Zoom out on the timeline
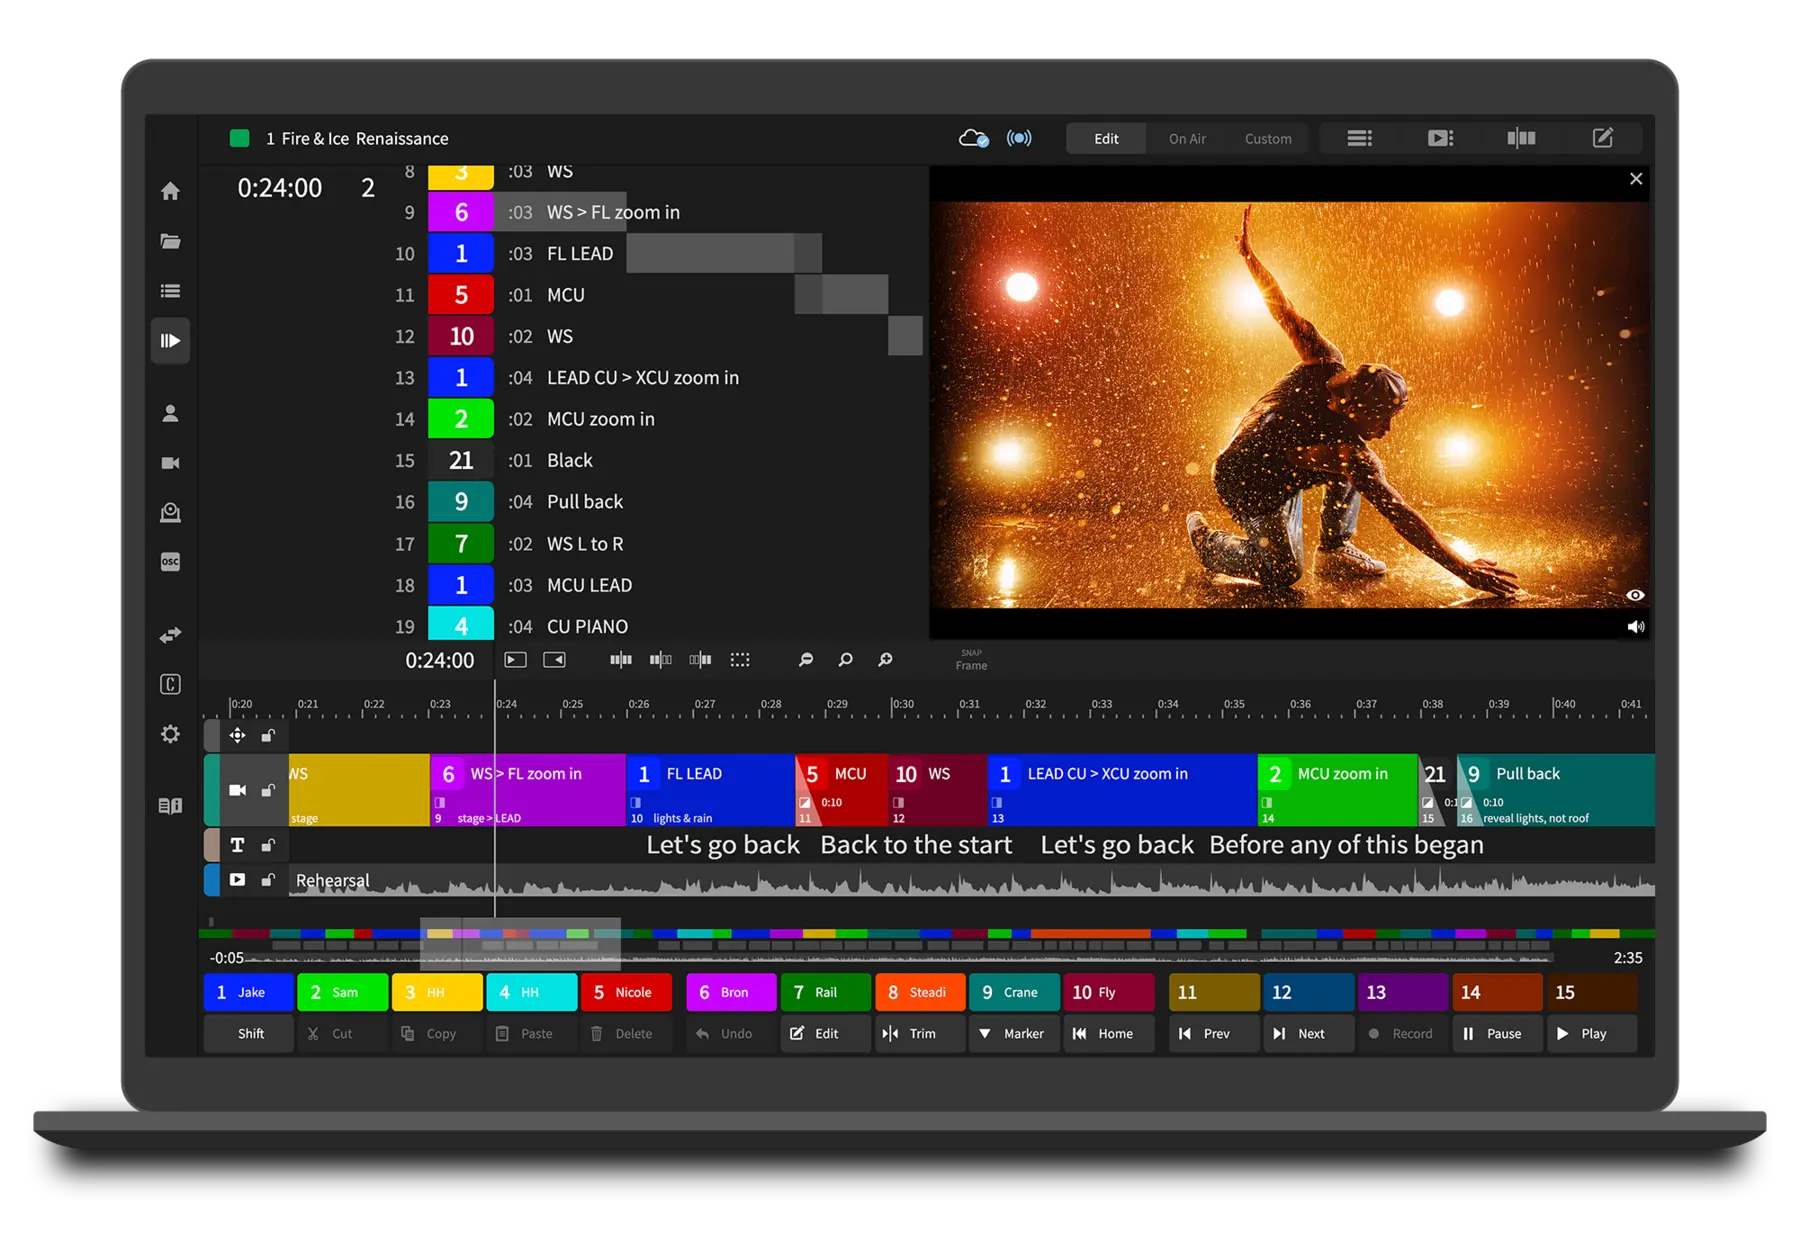This screenshot has width=1800, height=1260. pyautogui.click(x=806, y=660)
